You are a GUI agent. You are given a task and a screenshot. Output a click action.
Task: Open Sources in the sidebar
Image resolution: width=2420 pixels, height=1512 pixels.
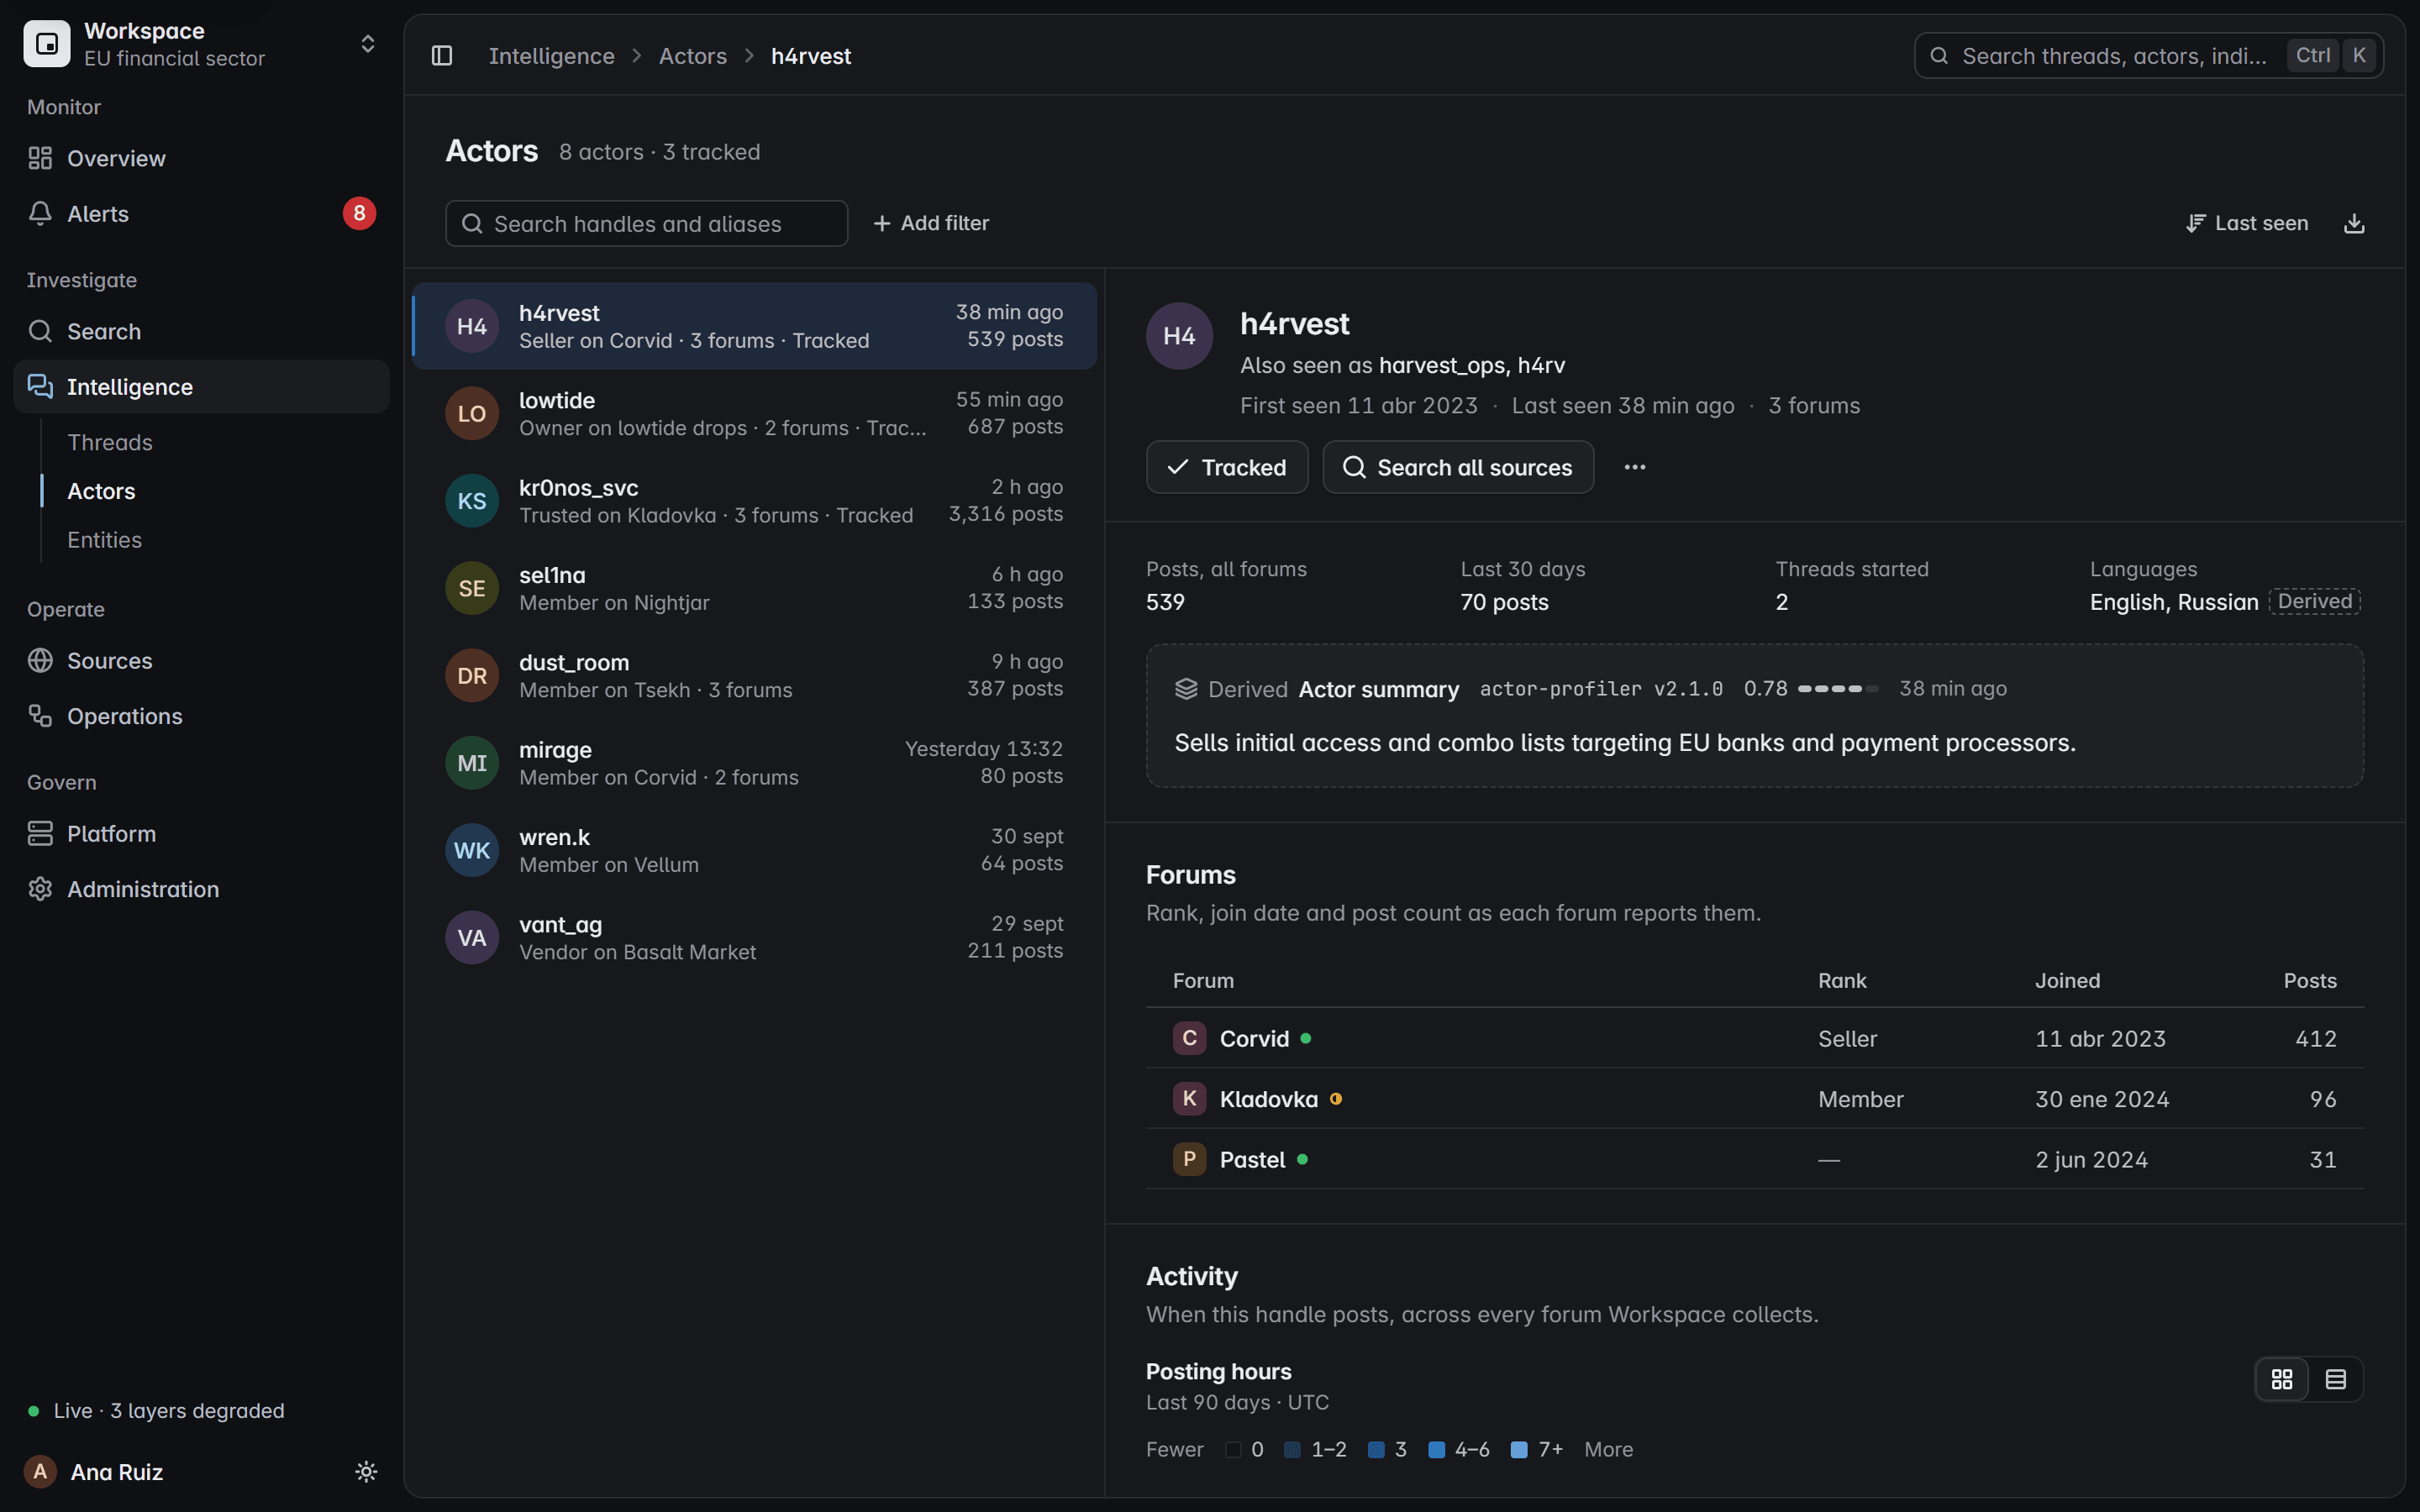coord(202,660)
